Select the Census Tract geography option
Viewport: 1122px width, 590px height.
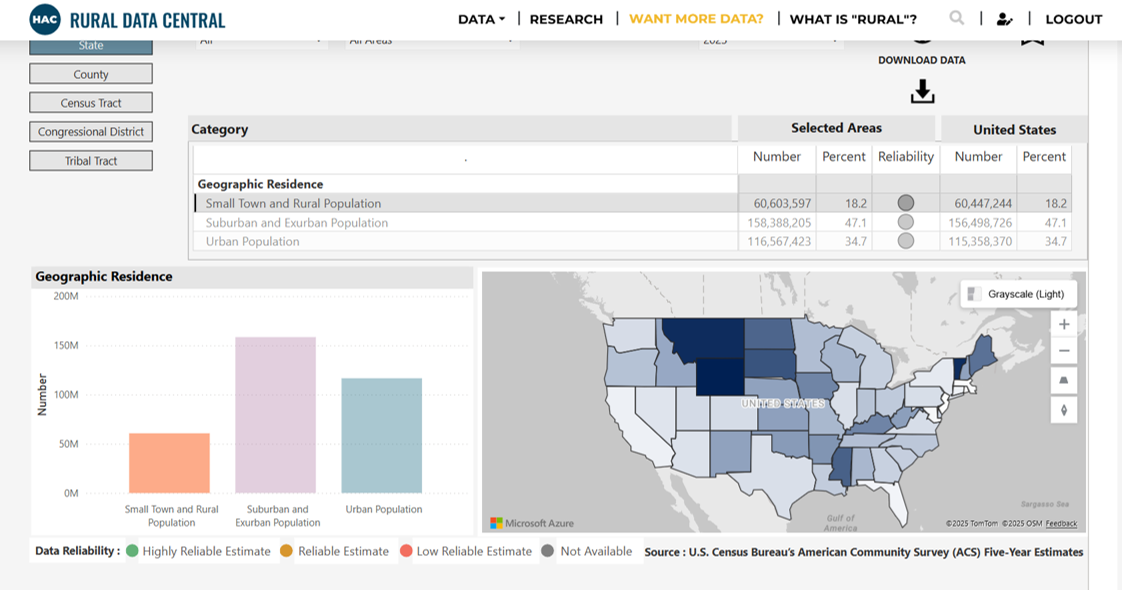click(91, 103)
